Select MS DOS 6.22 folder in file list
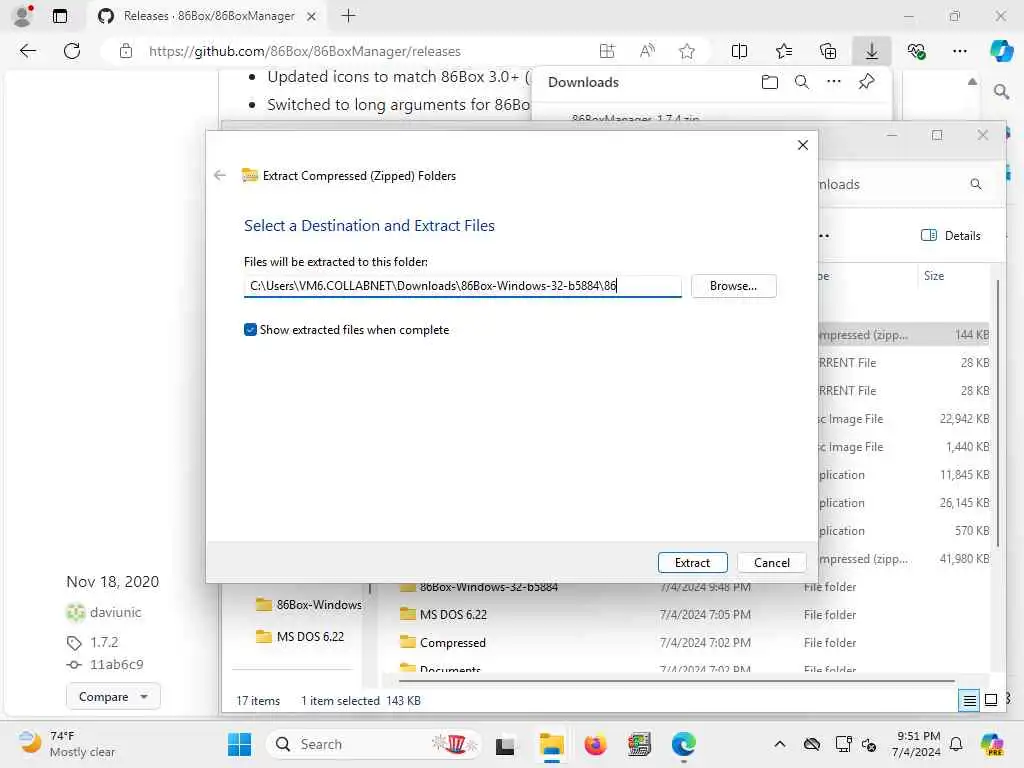Screen dimensions: 1024x768 pos(453,615)
